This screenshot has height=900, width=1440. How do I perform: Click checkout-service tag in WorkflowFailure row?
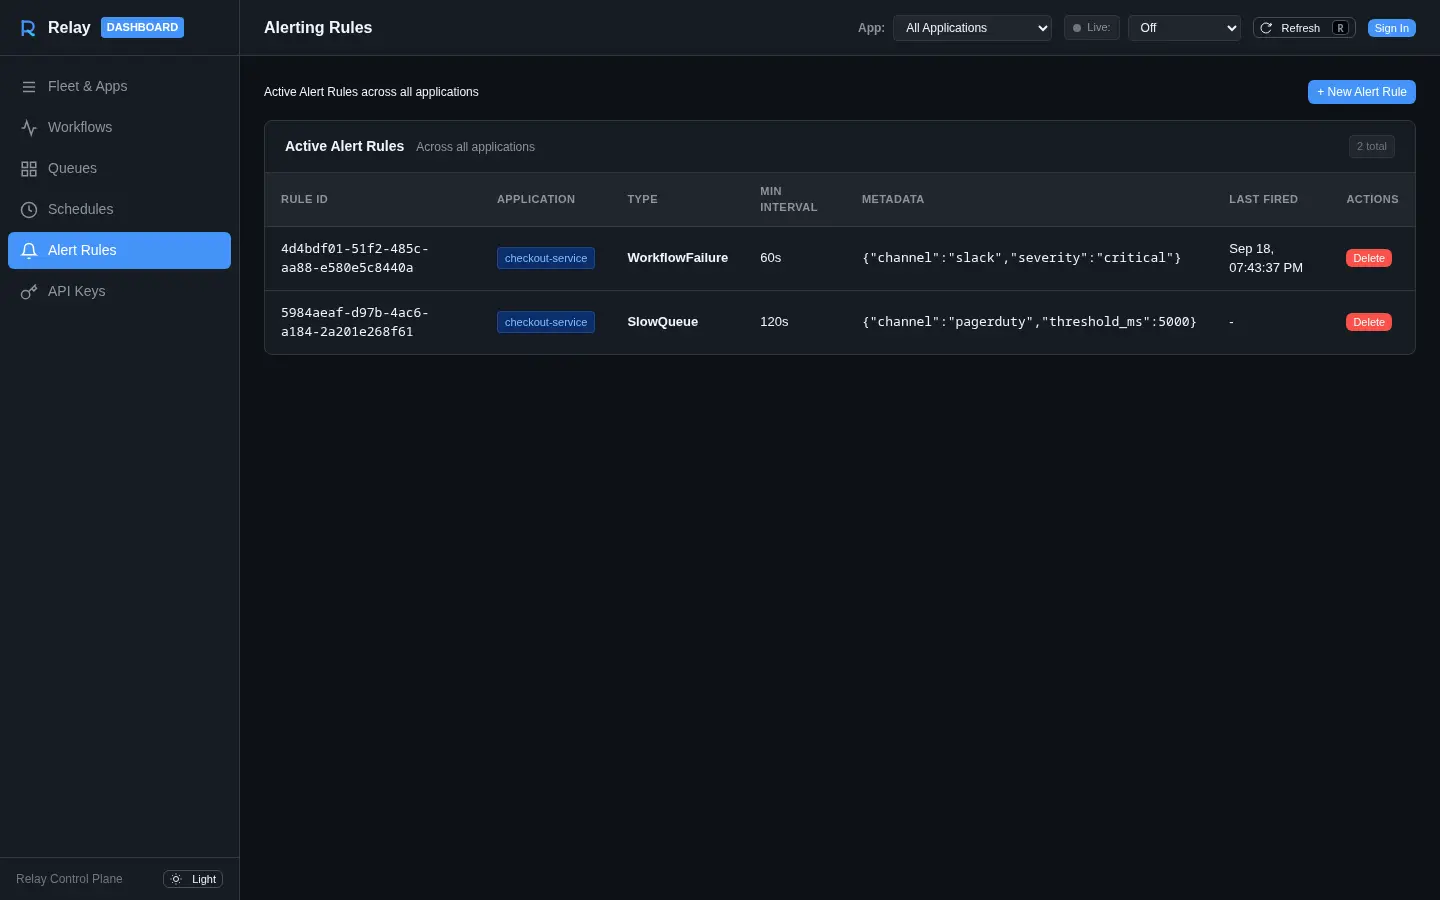[x=546, y=258]
